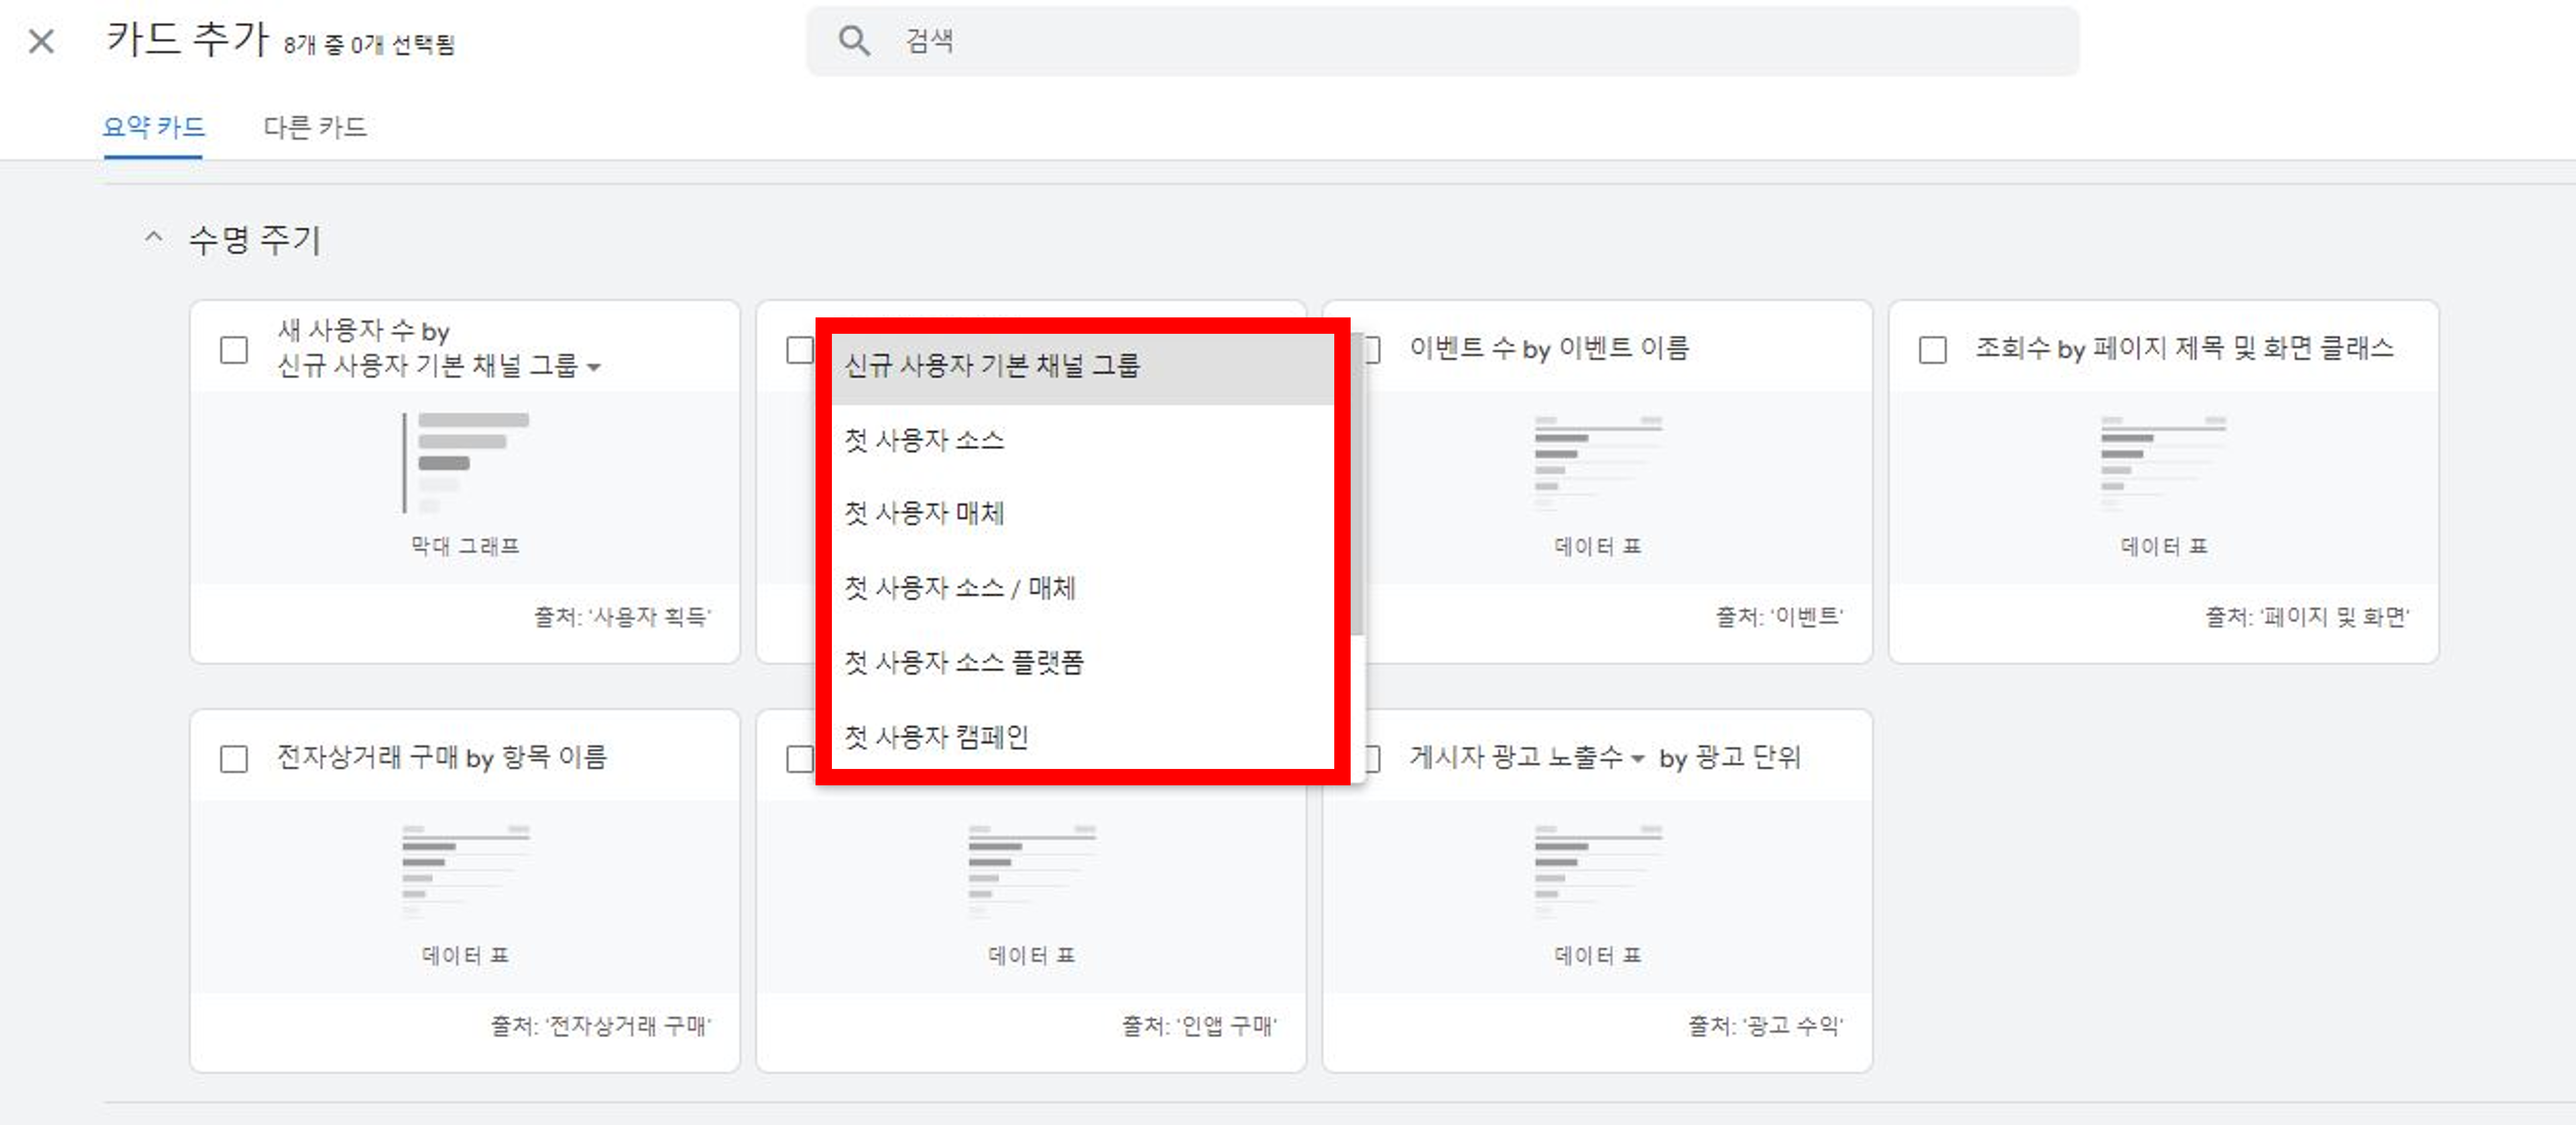Check the 조회수 by 페이지 제목 checkbox
2576x1125 pixels.
(1932, 350)
